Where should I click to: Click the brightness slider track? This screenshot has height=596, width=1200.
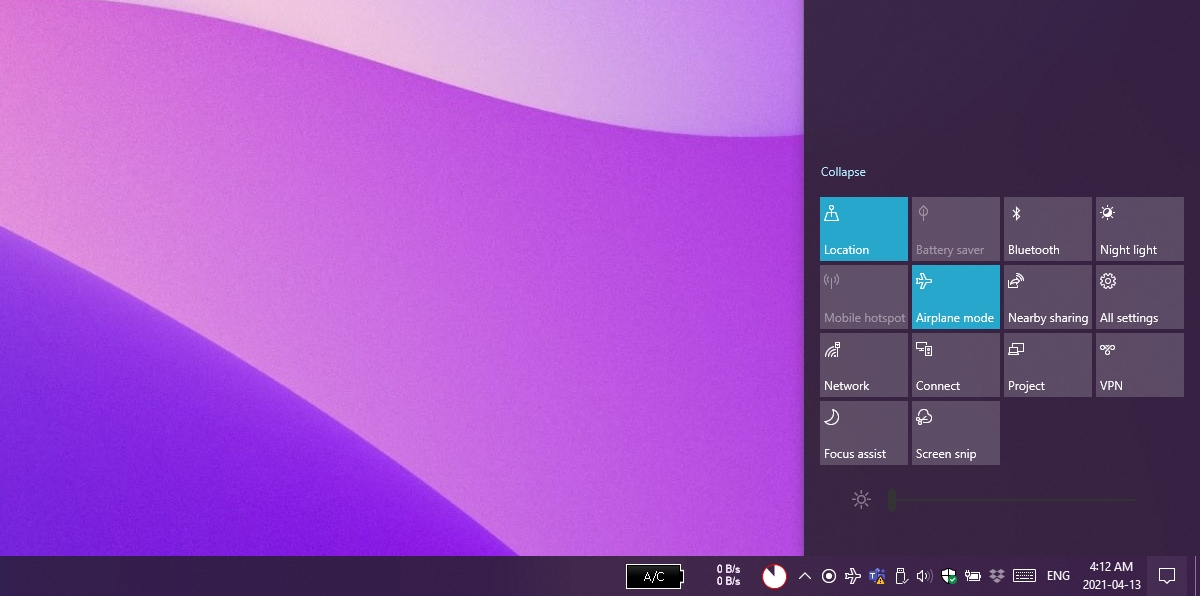point(1012,499)
